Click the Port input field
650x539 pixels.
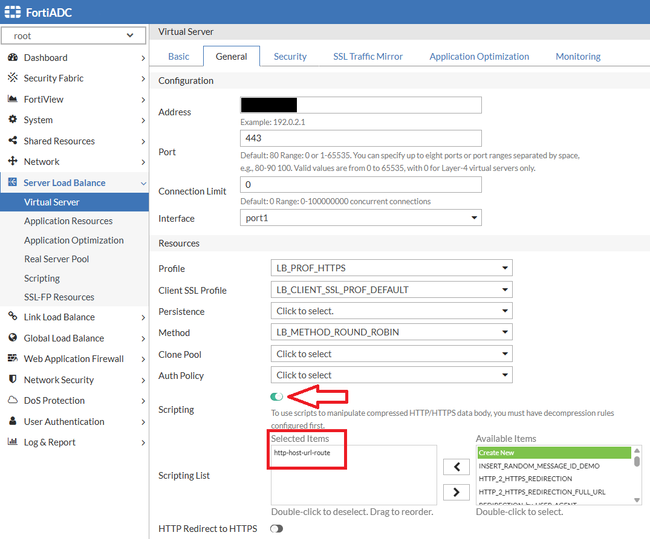(x=361, y=139)
